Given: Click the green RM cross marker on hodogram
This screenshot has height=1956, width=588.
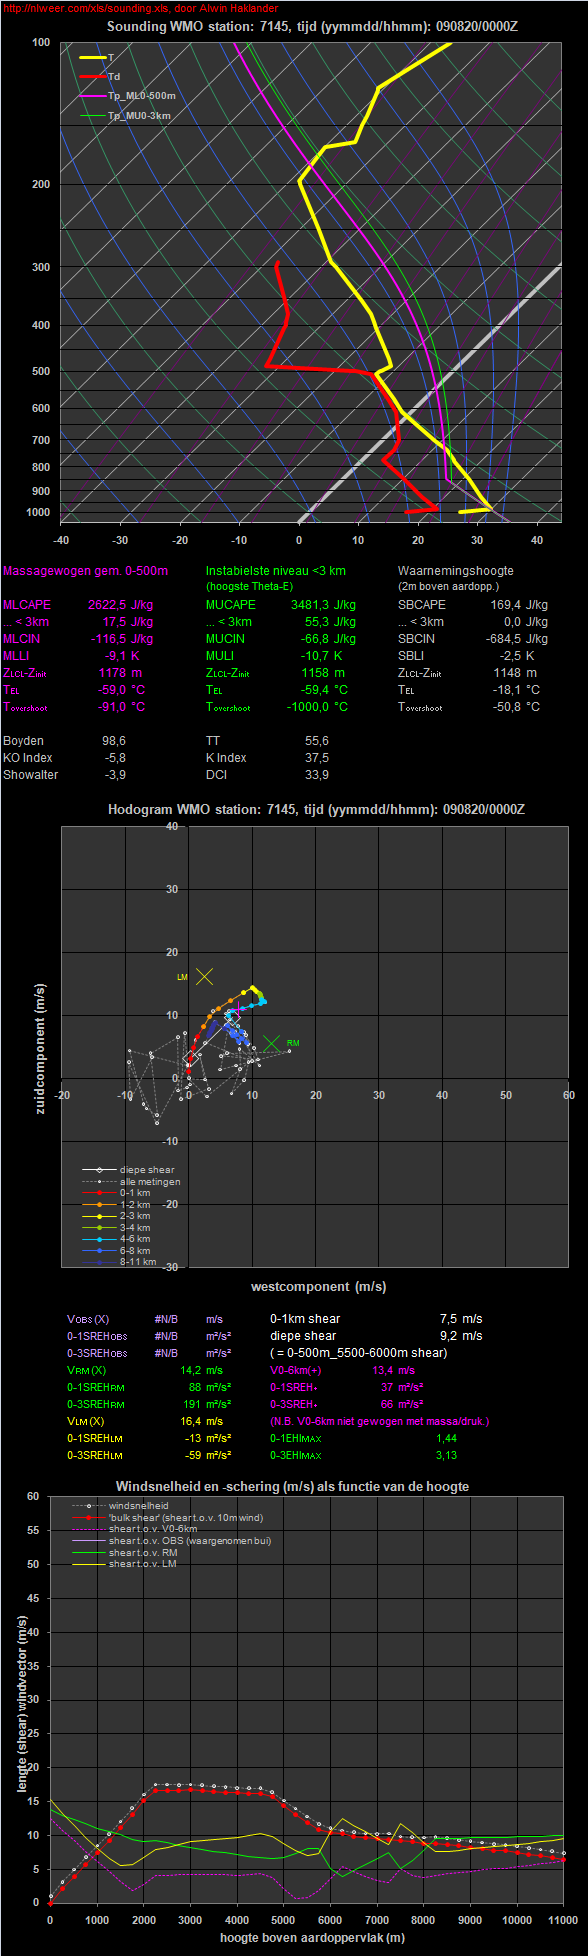Looking at the screenshot, I should (x=271, y=1043).
